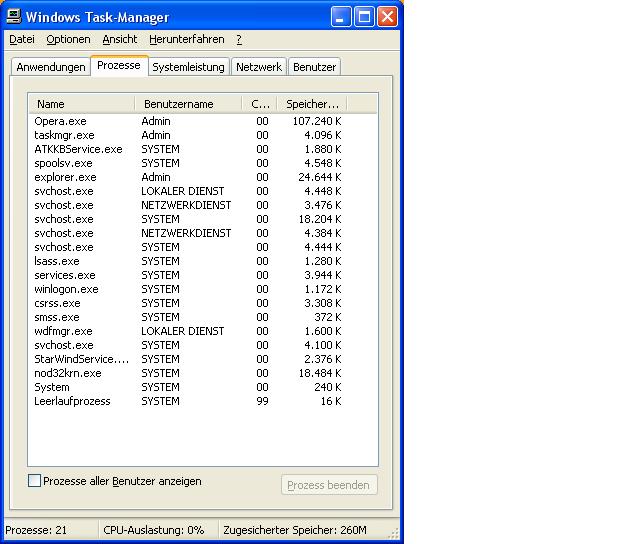Minimize the Task-Manager window
The image size is (640, 544).
click(341, 17)
